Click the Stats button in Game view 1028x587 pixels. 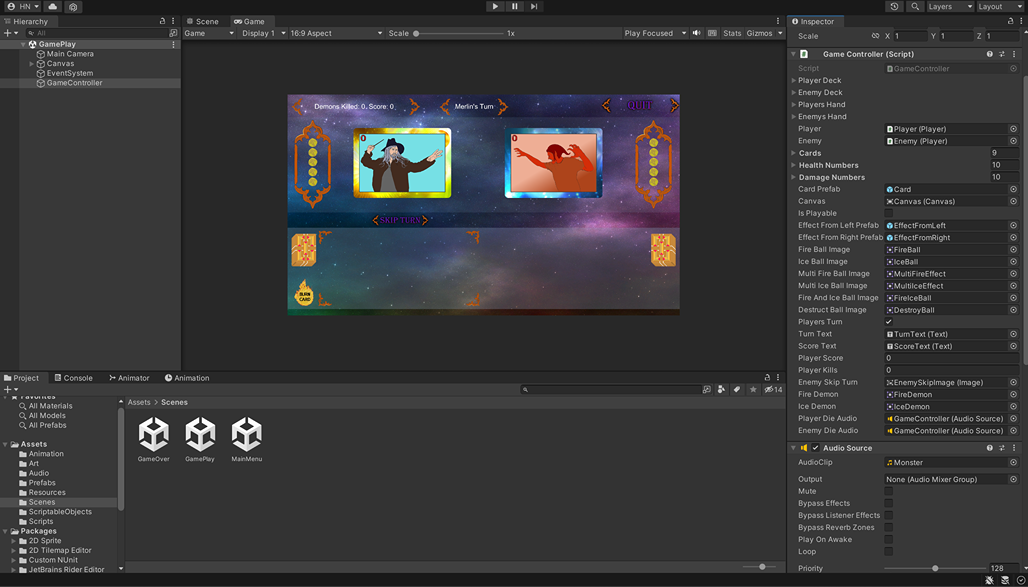pos(732,33)
